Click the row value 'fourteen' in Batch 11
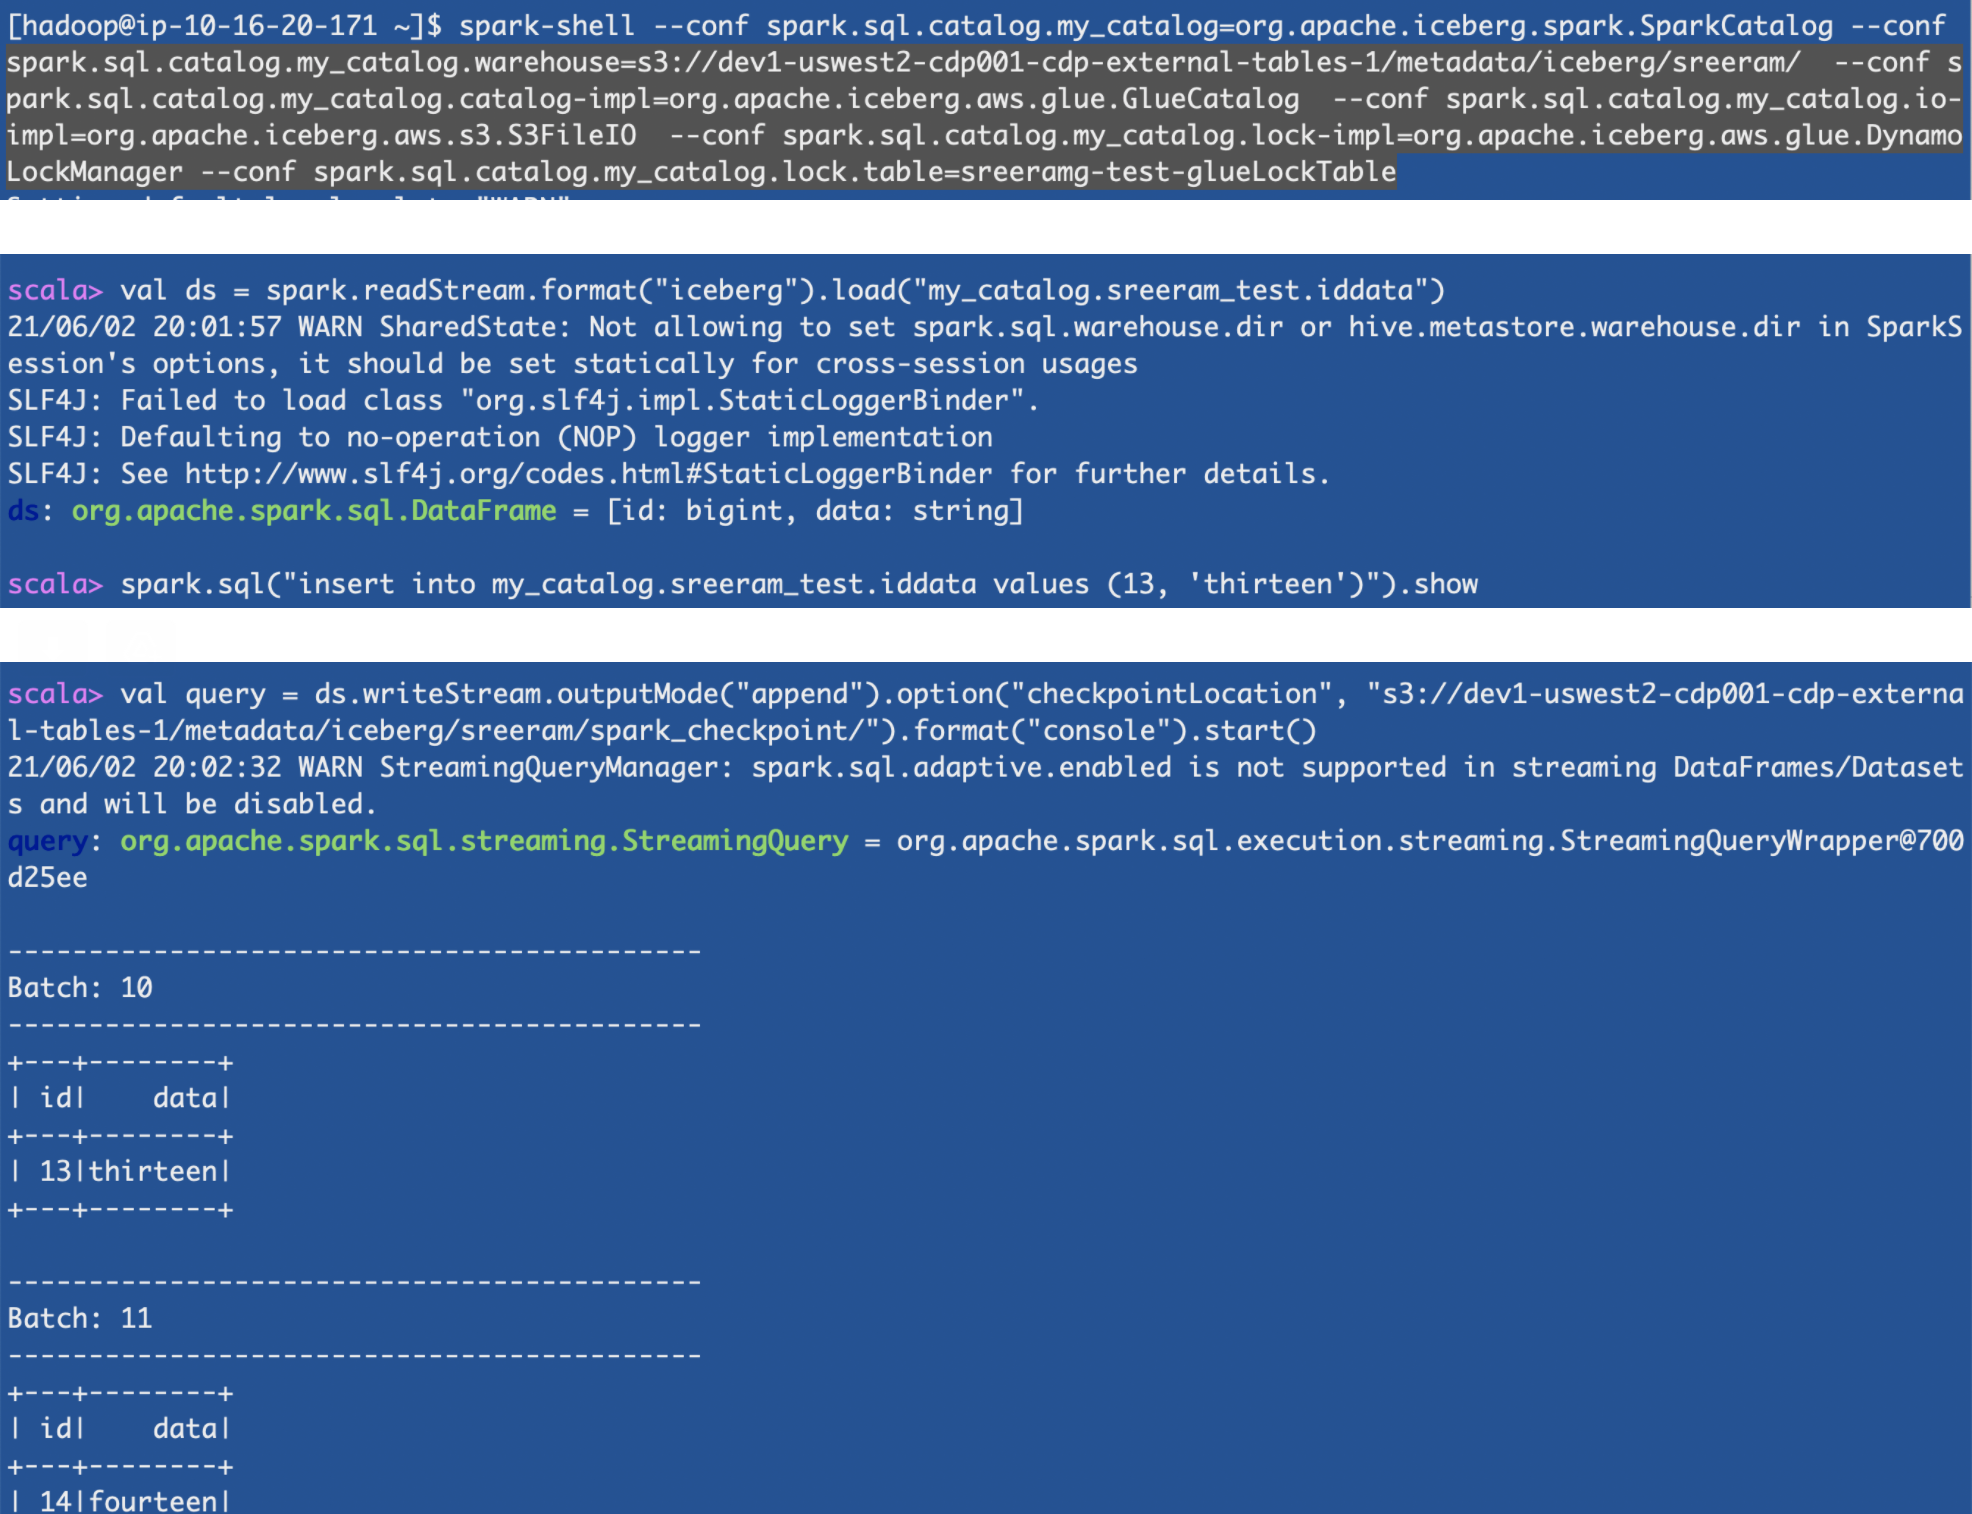 coord(153,1501)
